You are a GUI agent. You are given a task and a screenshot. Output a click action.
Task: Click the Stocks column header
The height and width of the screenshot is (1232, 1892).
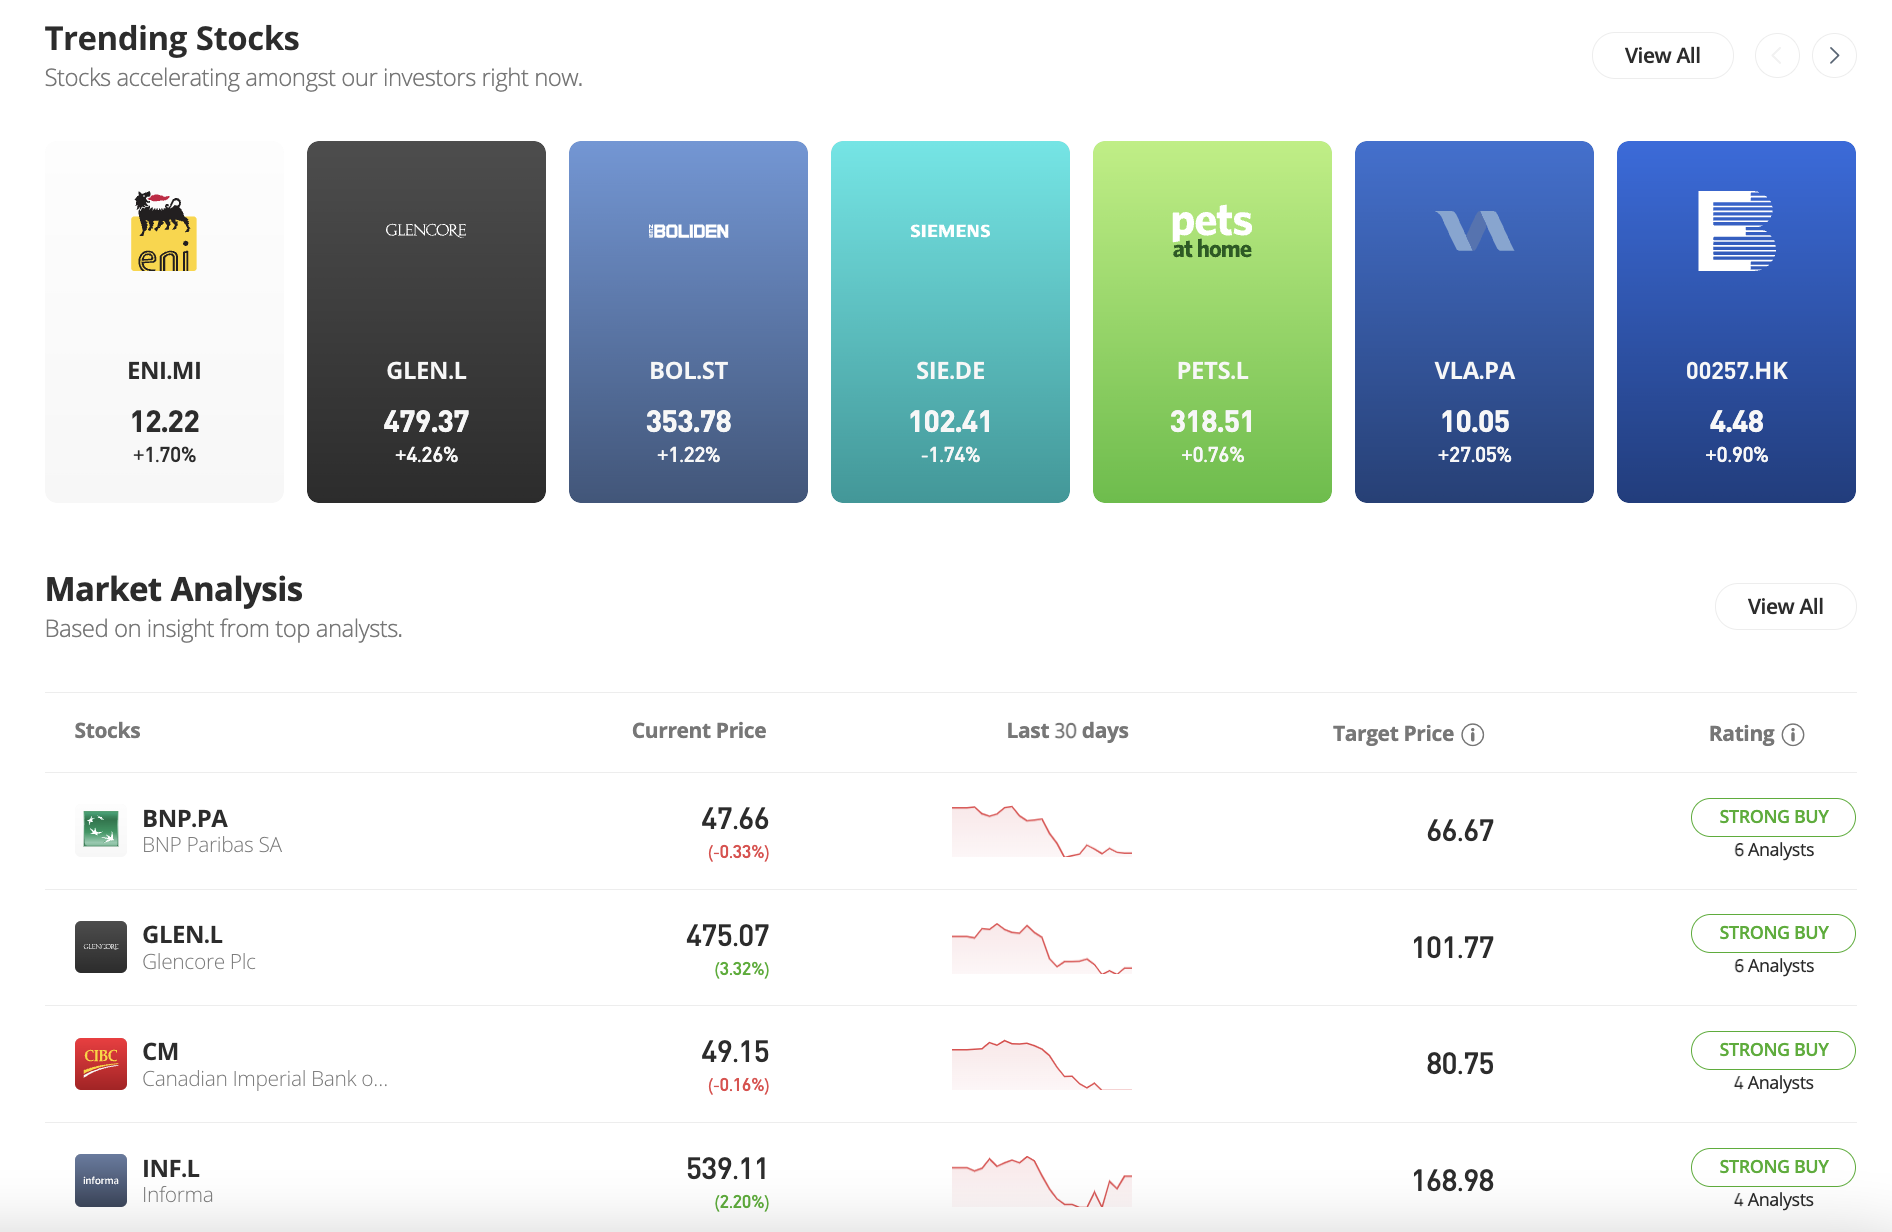click(107, 731)
